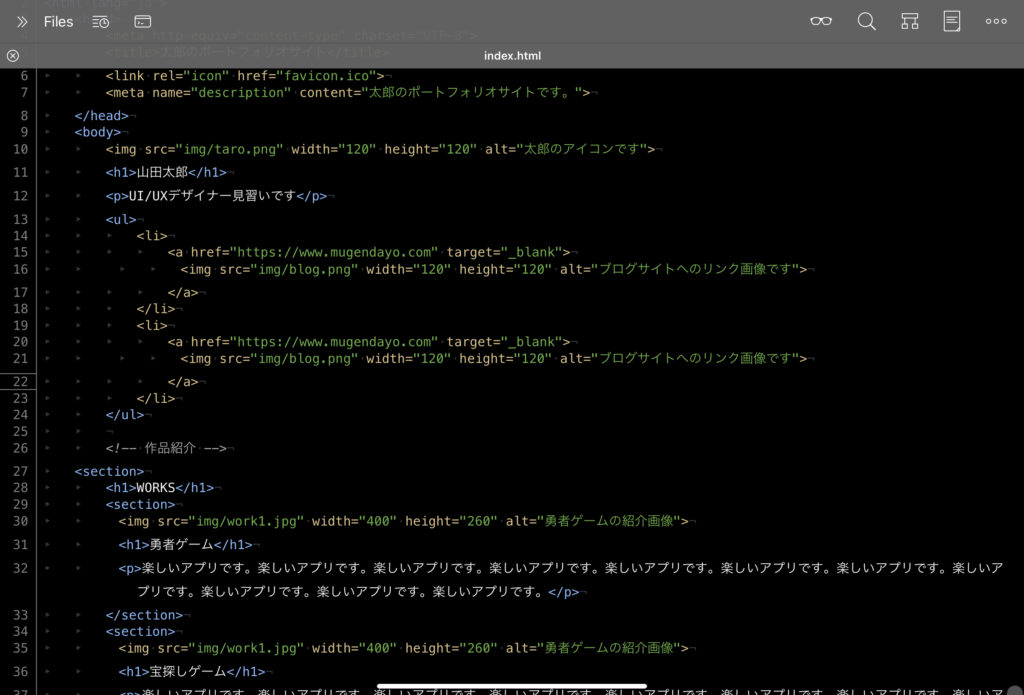Screen dimensions: 1024x695
Task: Open the Files browser
Action: [58, 21]
